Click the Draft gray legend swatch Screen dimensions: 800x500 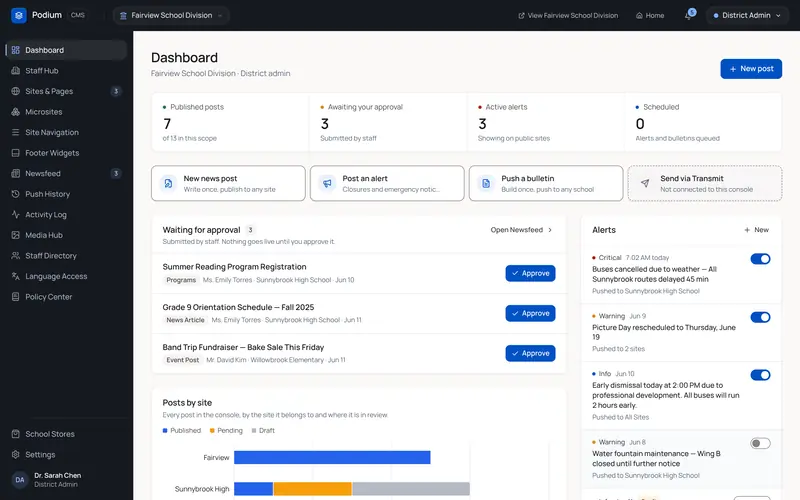pos(254,431)
